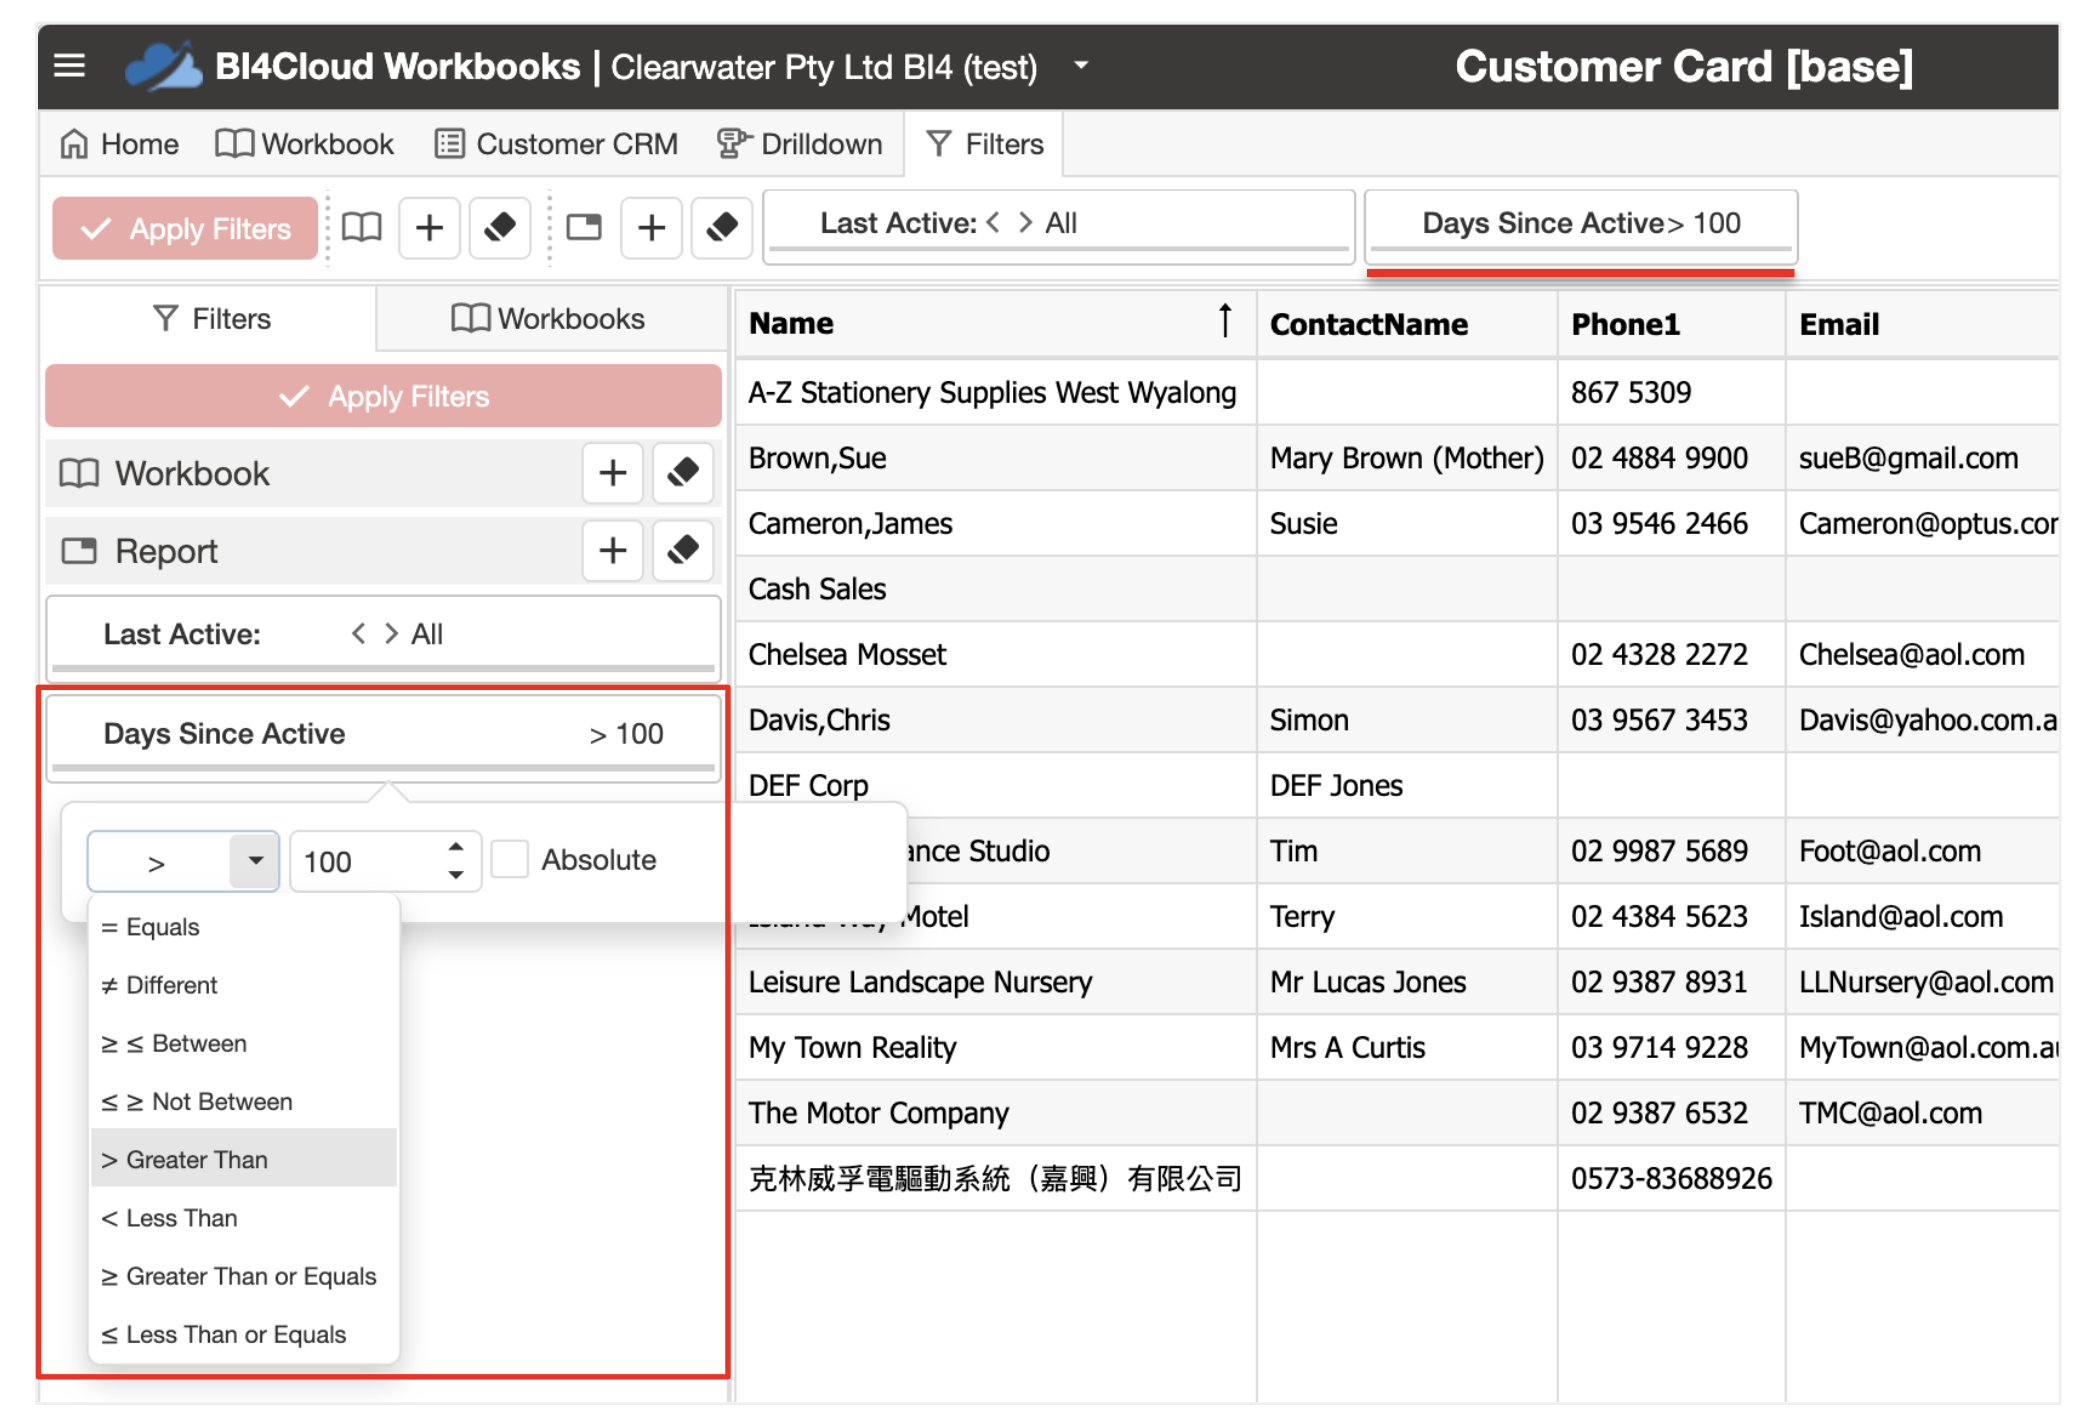Add a filter to Report row
The height and width of the screenshot is (1422, 2100).
click(x=613, y=551)
